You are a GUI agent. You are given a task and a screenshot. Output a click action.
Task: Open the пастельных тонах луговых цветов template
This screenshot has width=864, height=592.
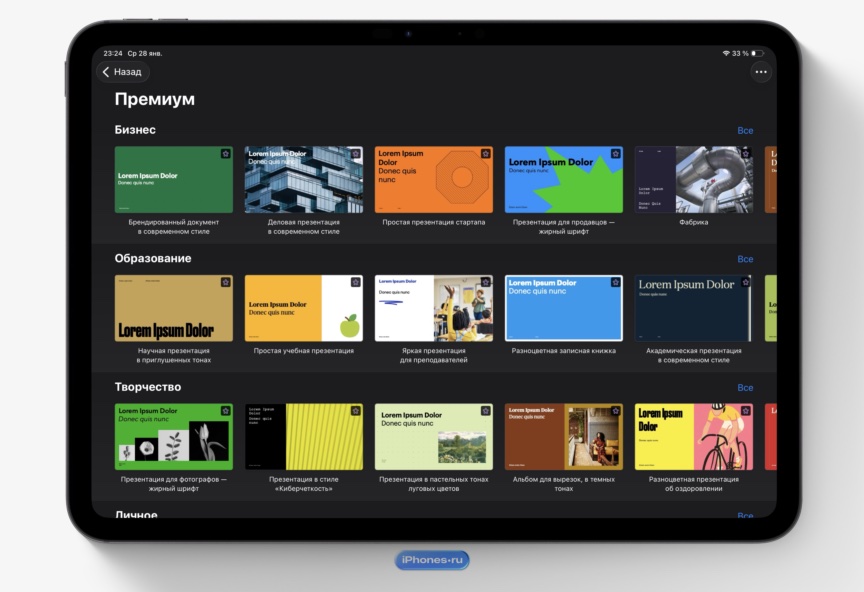(434, 437)
